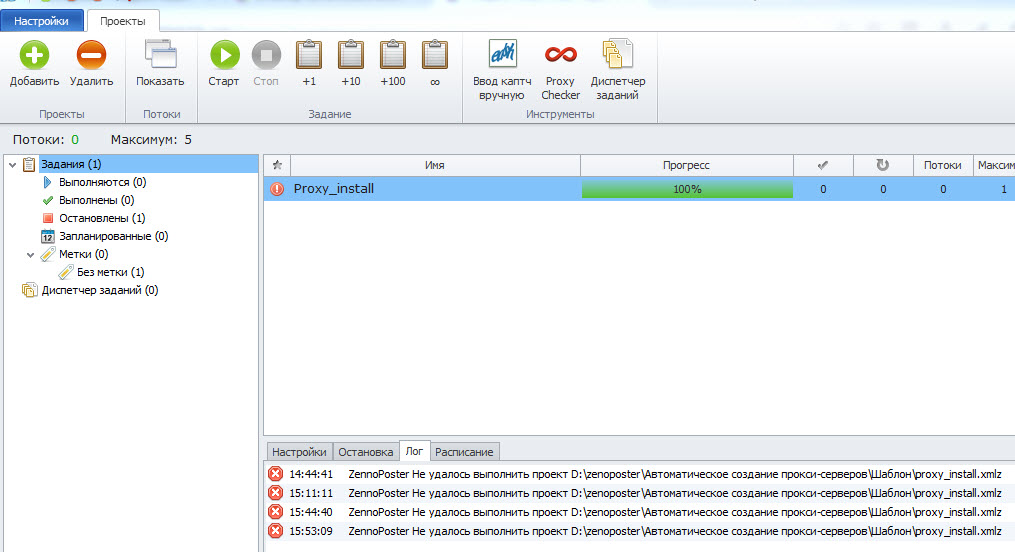Image resolution: width=1015 pixels, height=552 pixels.
Task: Select Метки (0) tree item
Action: coord(84,254)
